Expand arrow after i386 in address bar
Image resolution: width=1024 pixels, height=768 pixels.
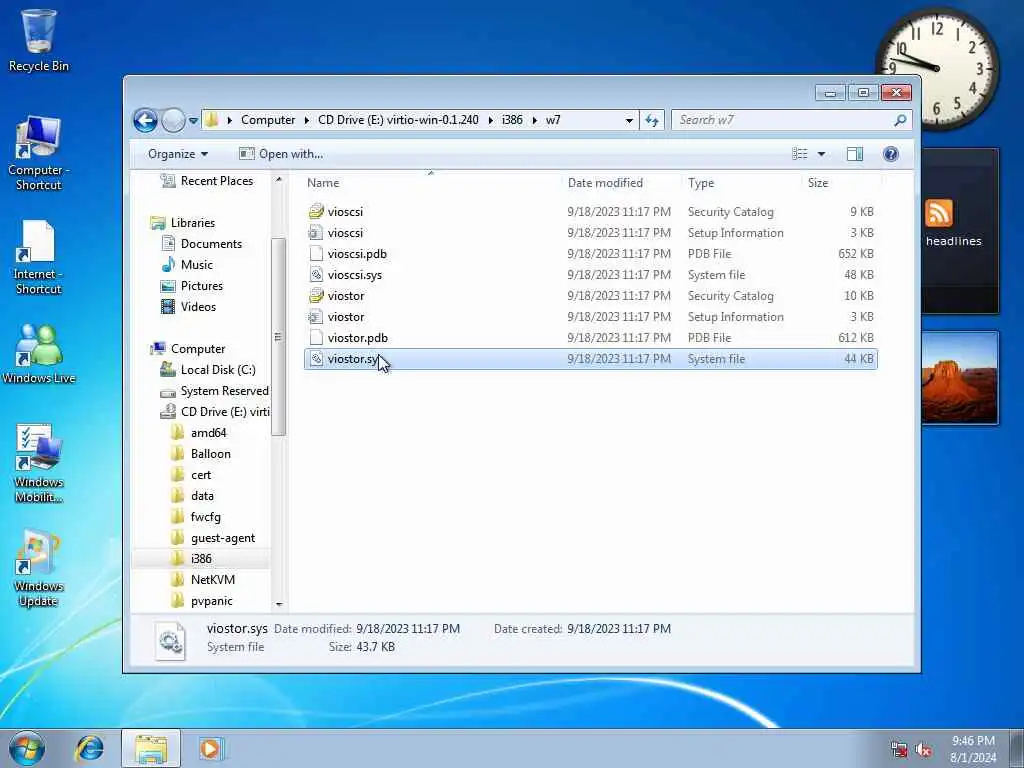(x=535, y=120)
